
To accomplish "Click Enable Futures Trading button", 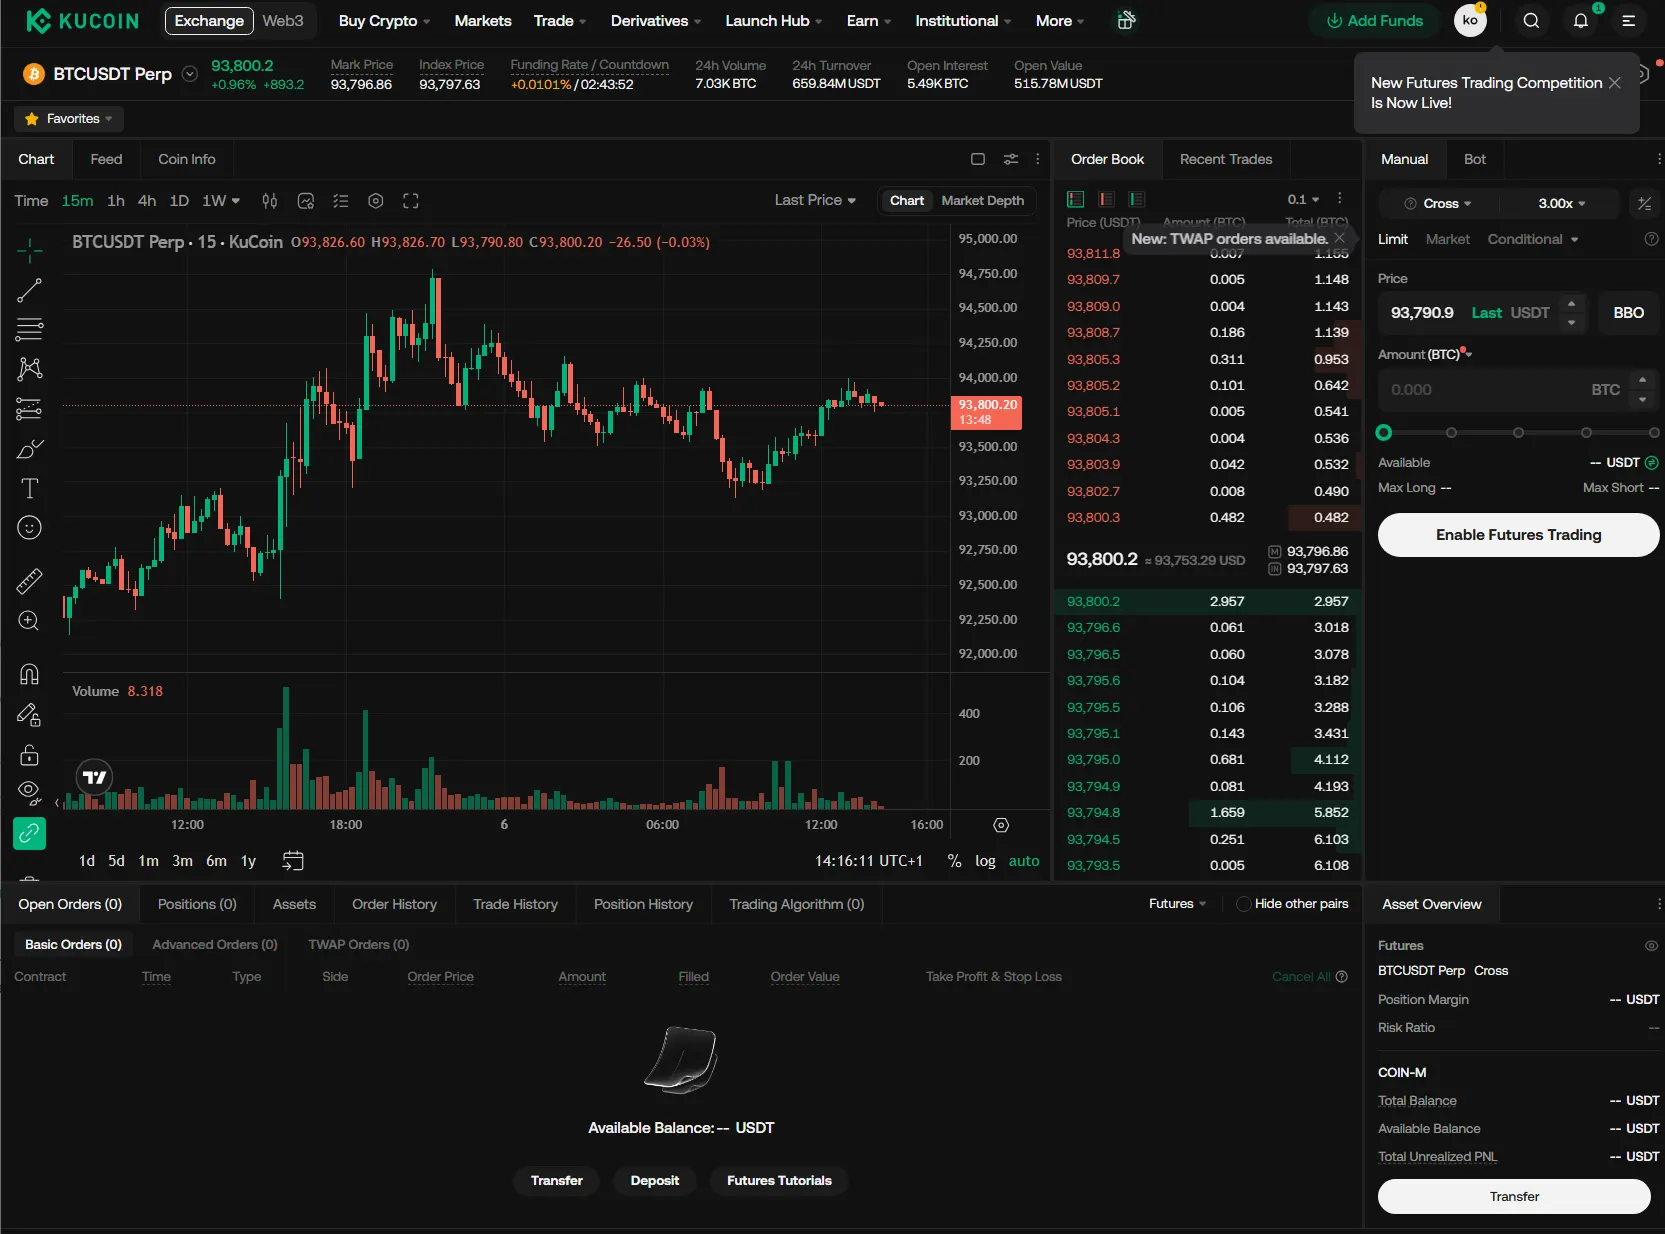I will pos(1518,535).
